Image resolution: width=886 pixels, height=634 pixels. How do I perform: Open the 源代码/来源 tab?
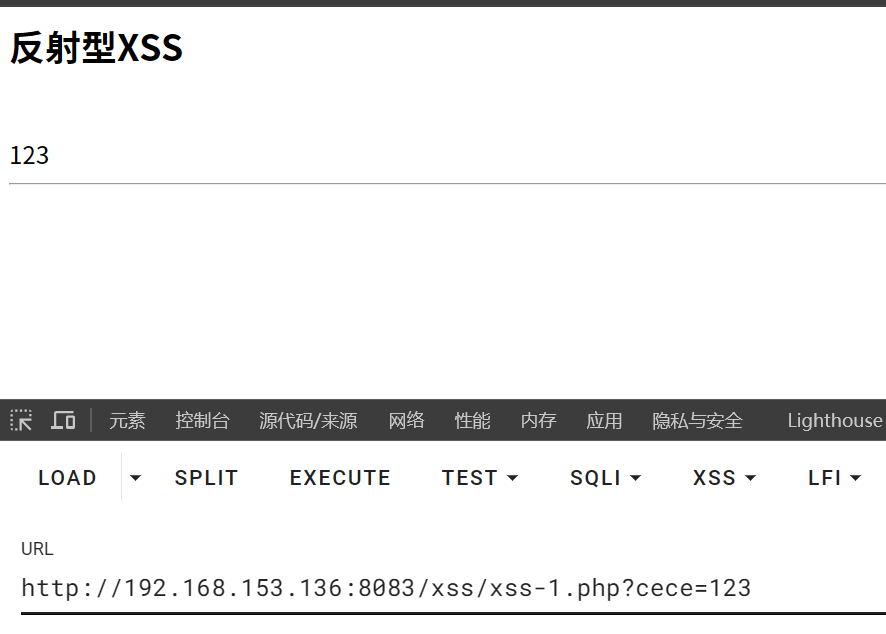click(308, 420)
